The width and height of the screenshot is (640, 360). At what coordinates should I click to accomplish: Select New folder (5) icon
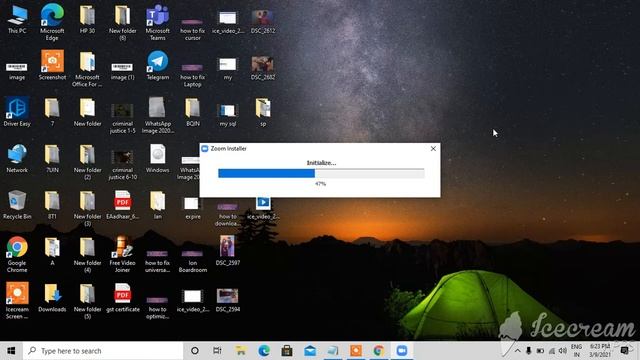click(87, 301)
